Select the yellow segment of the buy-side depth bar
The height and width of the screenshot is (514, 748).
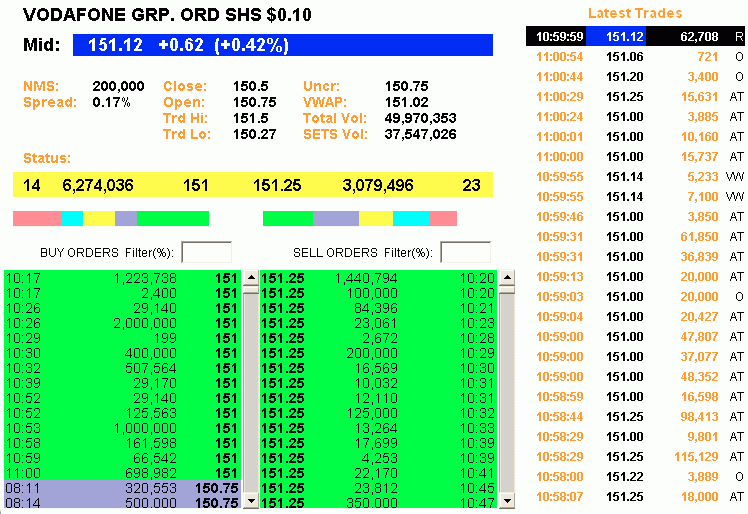(x=99, y=219)
